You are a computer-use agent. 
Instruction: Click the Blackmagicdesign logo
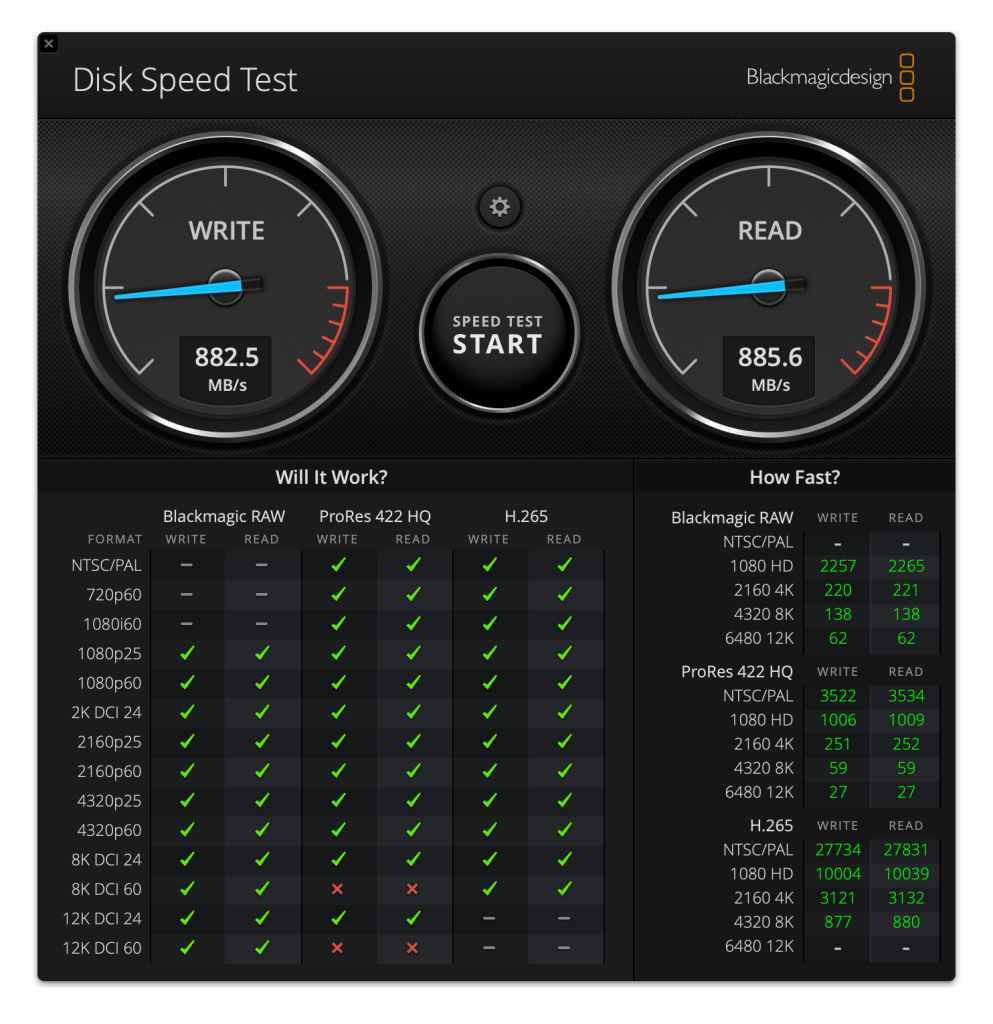coord(830,78)
